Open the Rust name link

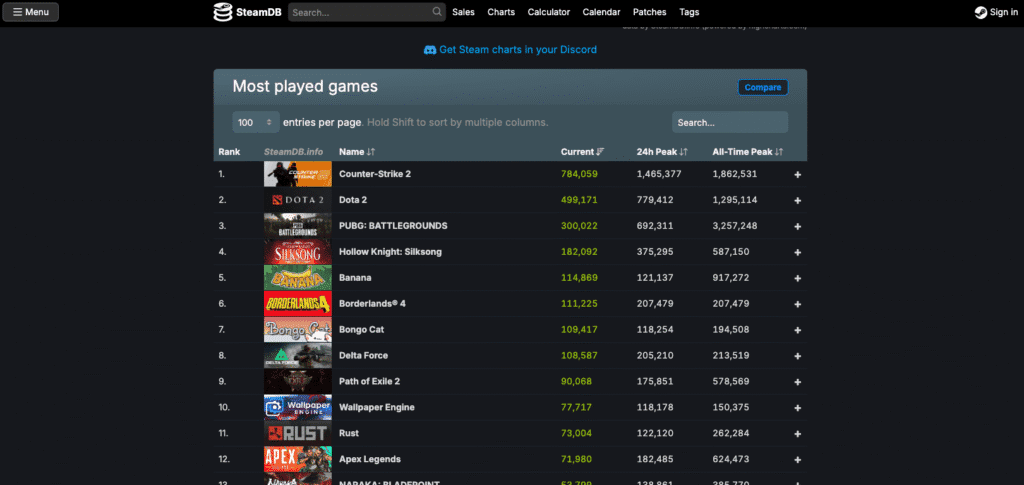tap(349, 433)
